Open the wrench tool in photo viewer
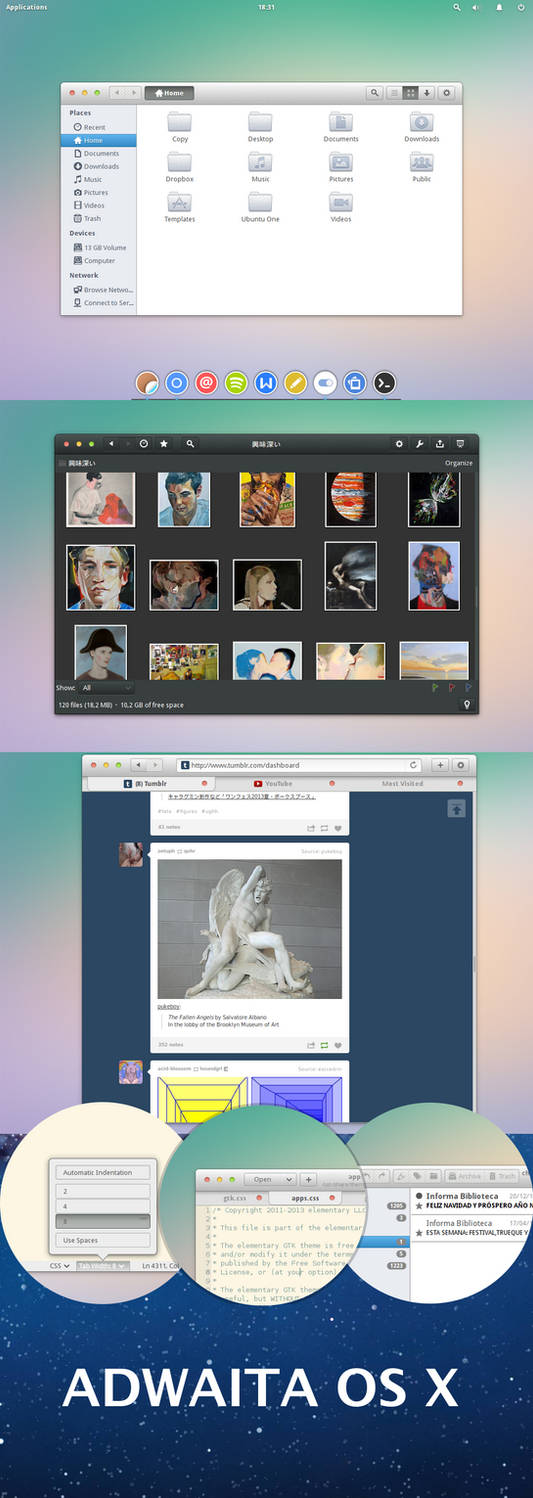533x1498 pixels. point(420,443)
